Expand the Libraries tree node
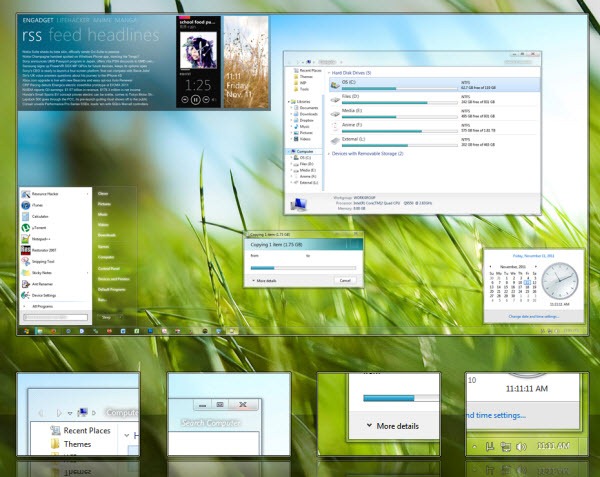 coord(291,103)
